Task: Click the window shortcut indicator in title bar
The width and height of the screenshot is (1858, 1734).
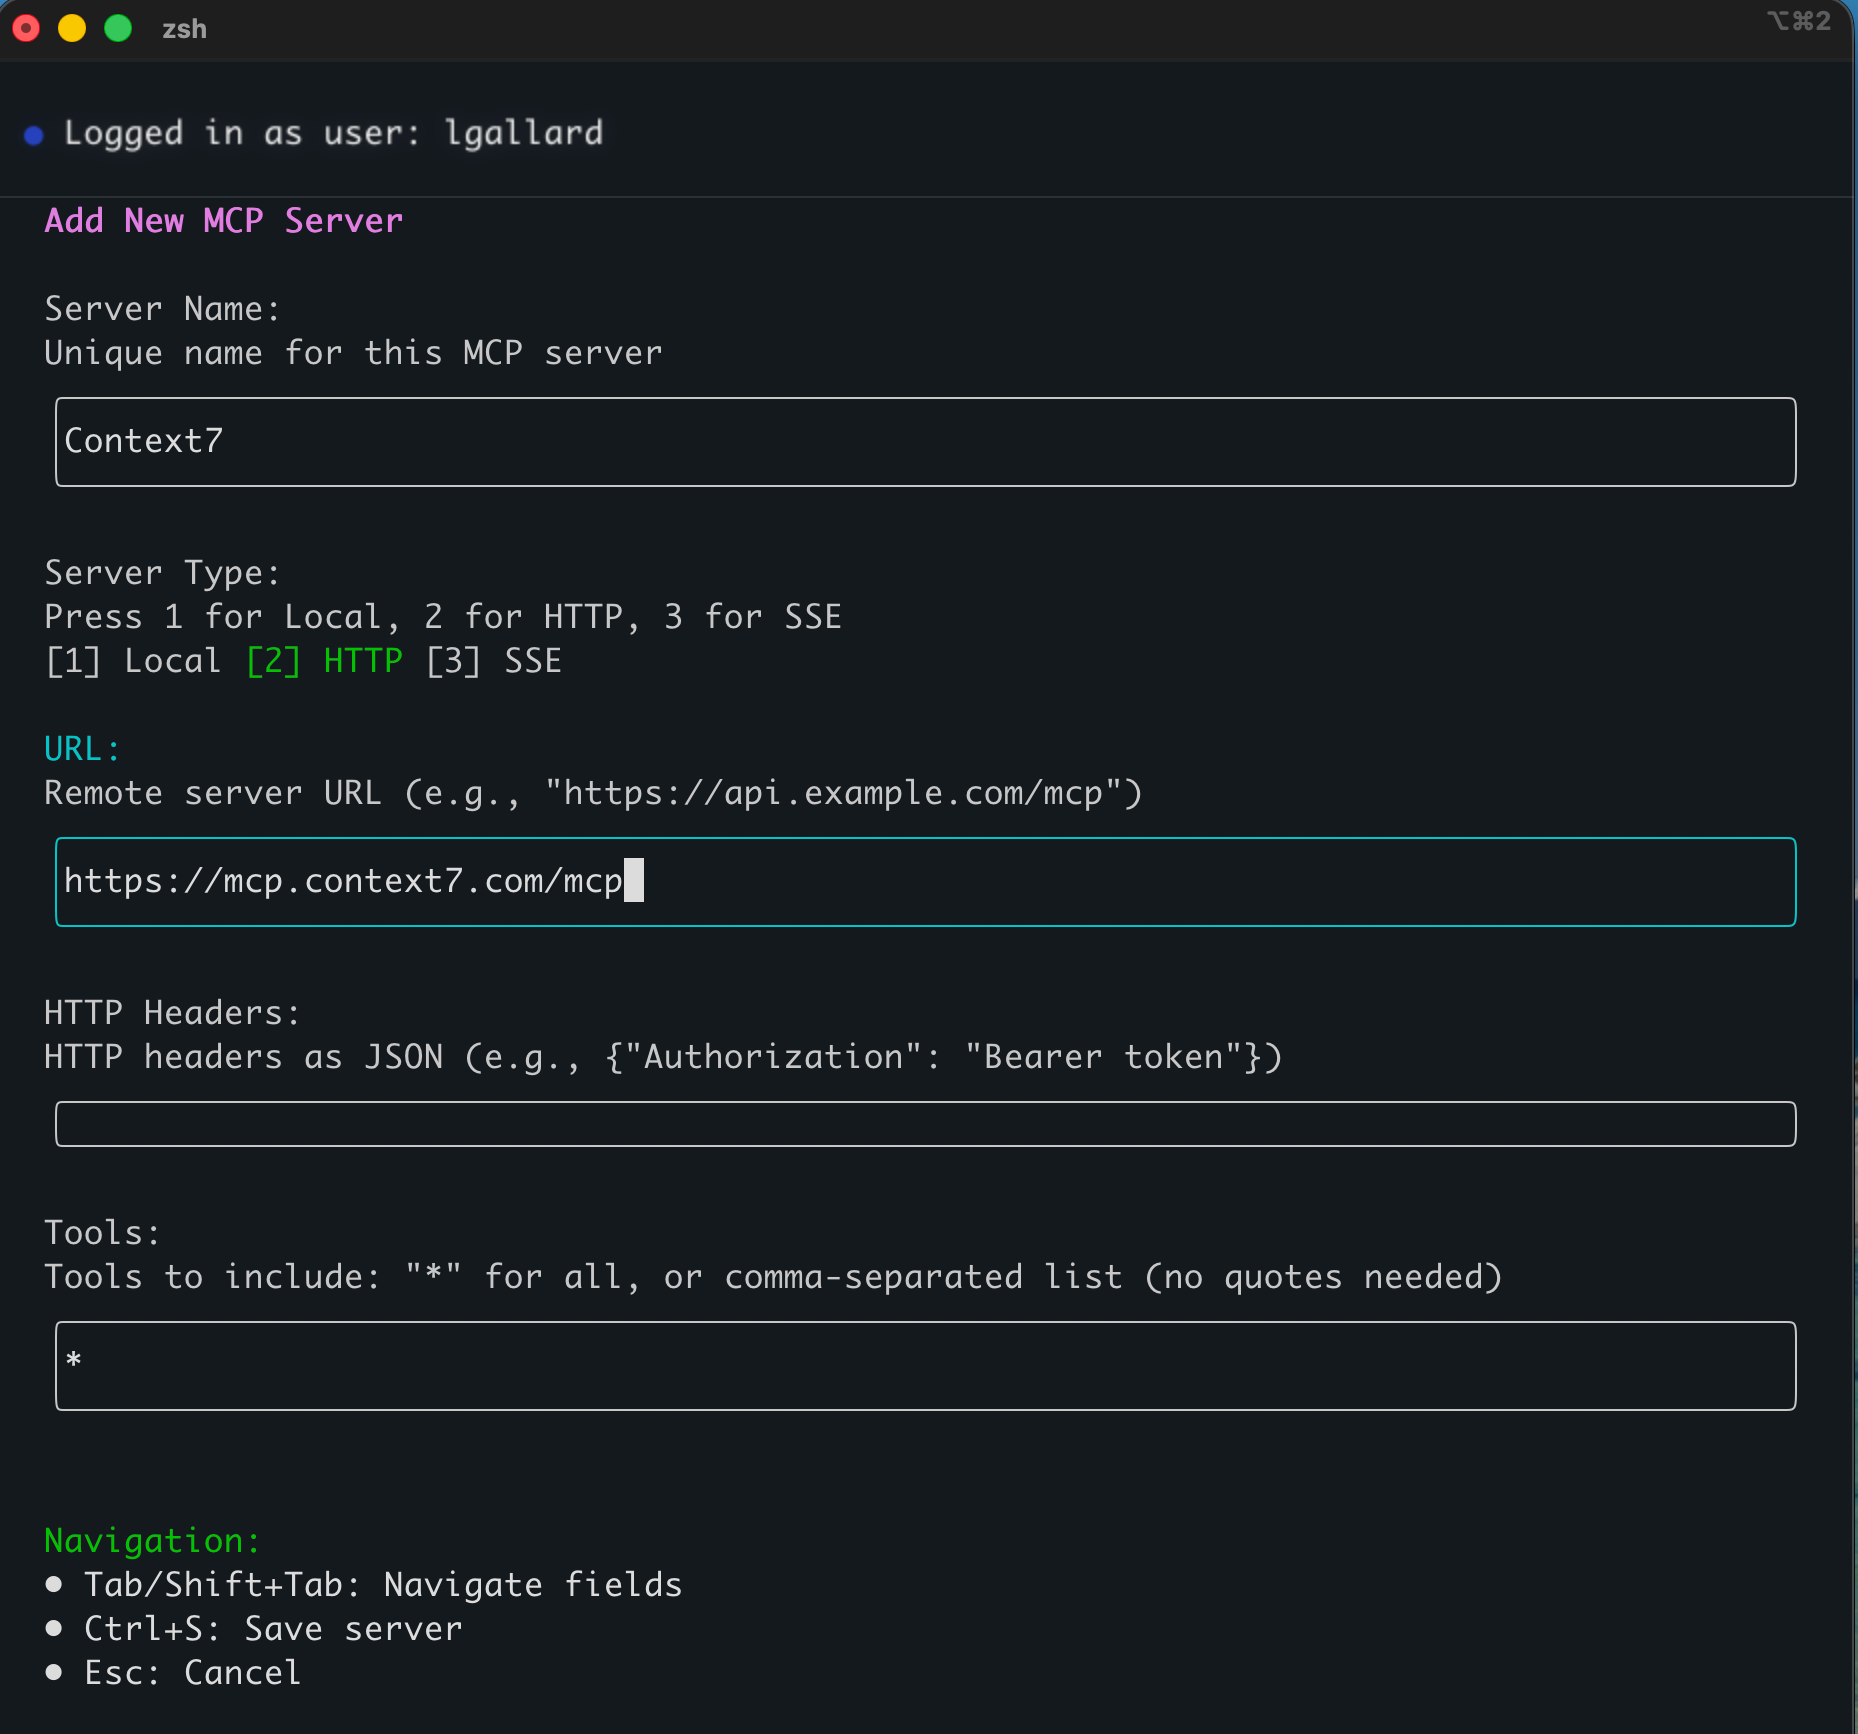Action: point(1798,21)
